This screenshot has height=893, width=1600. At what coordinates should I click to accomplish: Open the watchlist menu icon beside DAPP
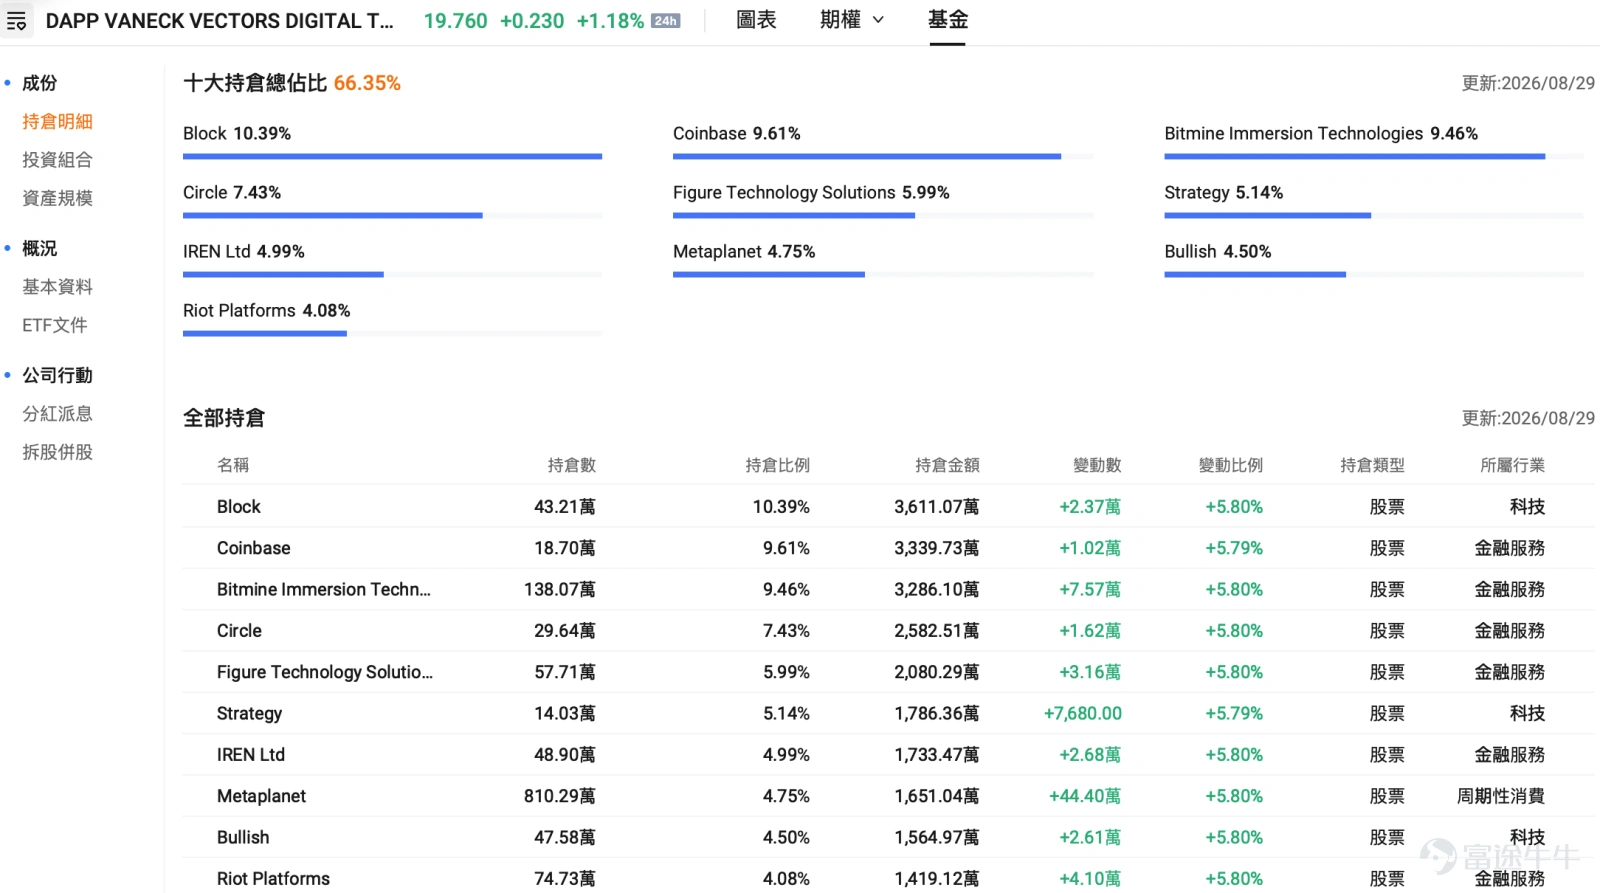point(17,21)
